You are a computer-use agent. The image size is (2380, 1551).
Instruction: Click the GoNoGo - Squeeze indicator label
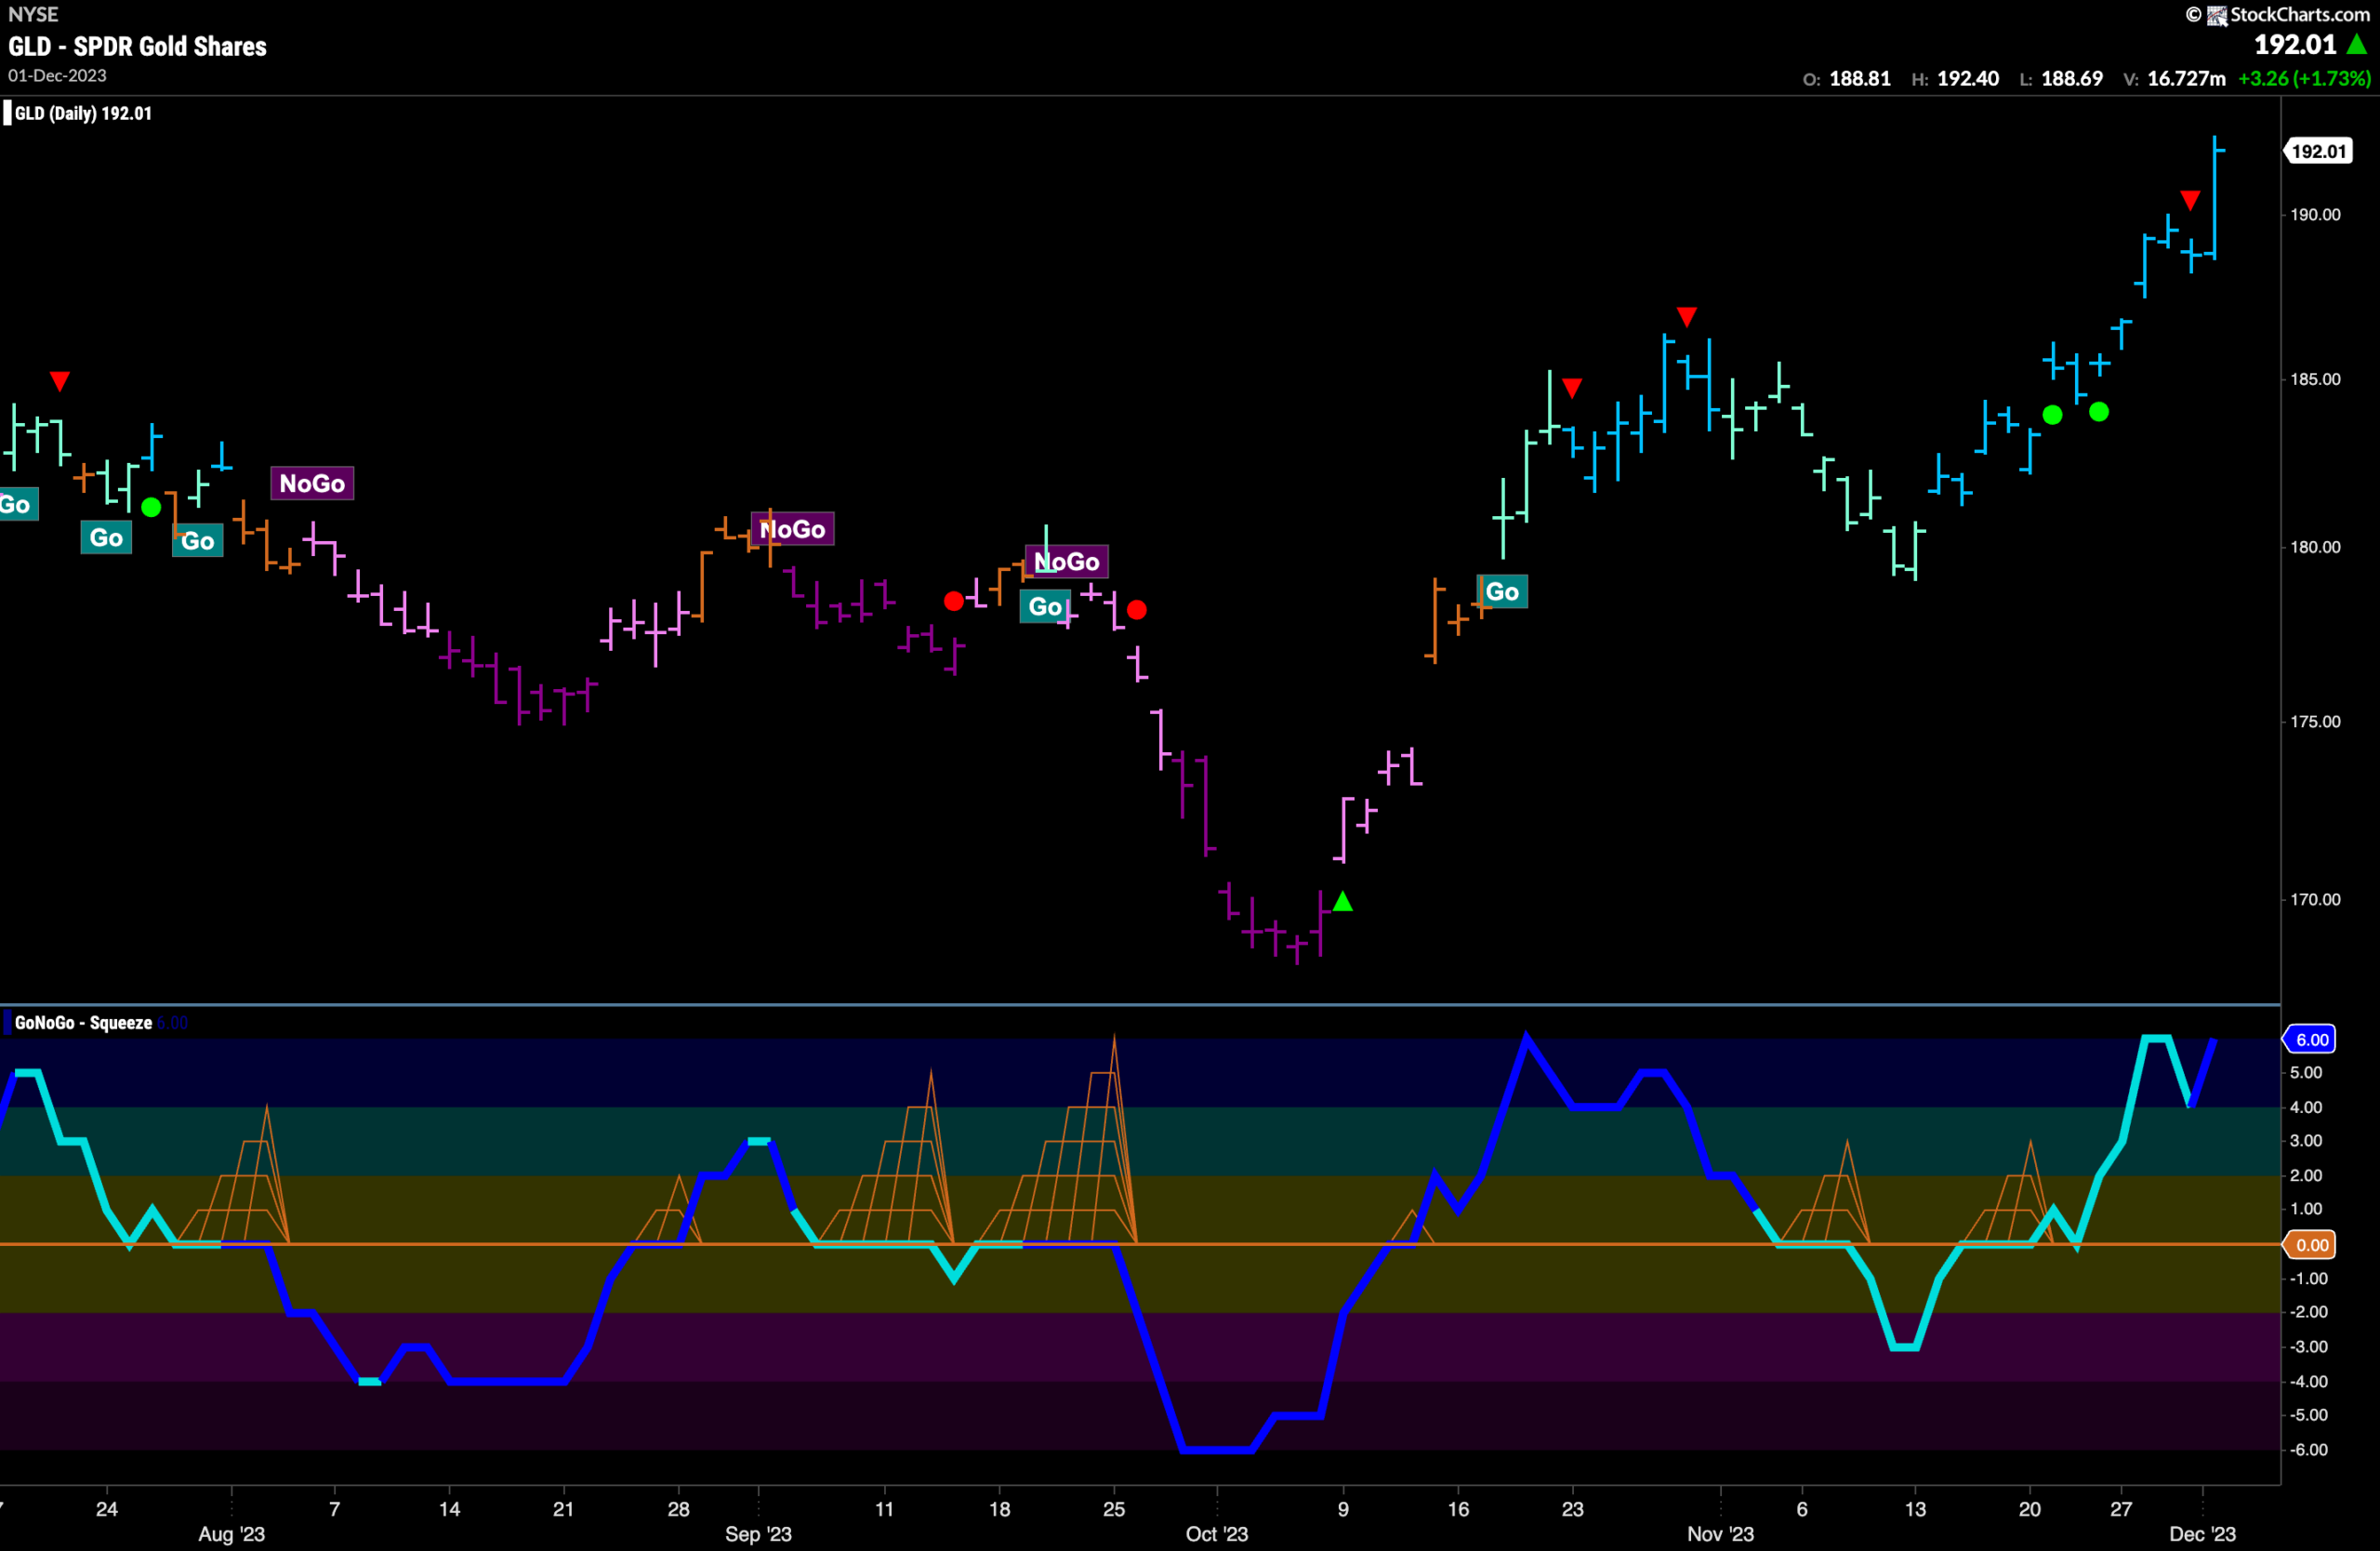click(x=83, y=1023)
